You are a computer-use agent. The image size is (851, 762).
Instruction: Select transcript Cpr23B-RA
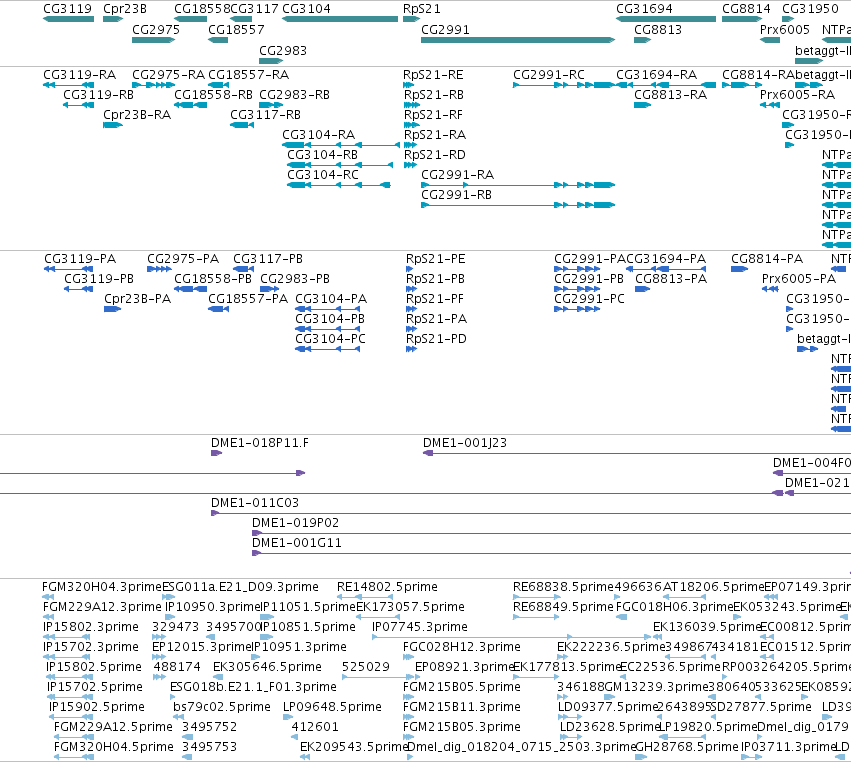(x=113, y=125)
